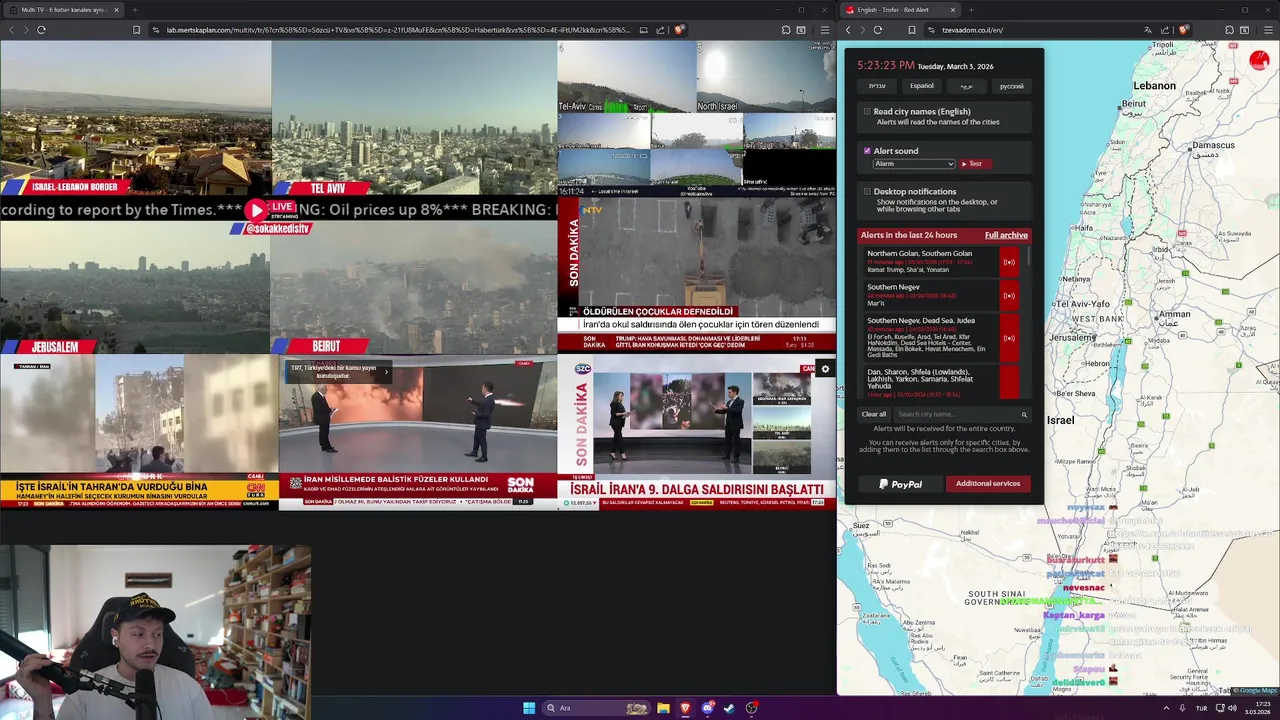Image resolution: width=1280 pixels, height=720 pixels.
Task: Open the PayPal donation button
Action: pos(900,484)
